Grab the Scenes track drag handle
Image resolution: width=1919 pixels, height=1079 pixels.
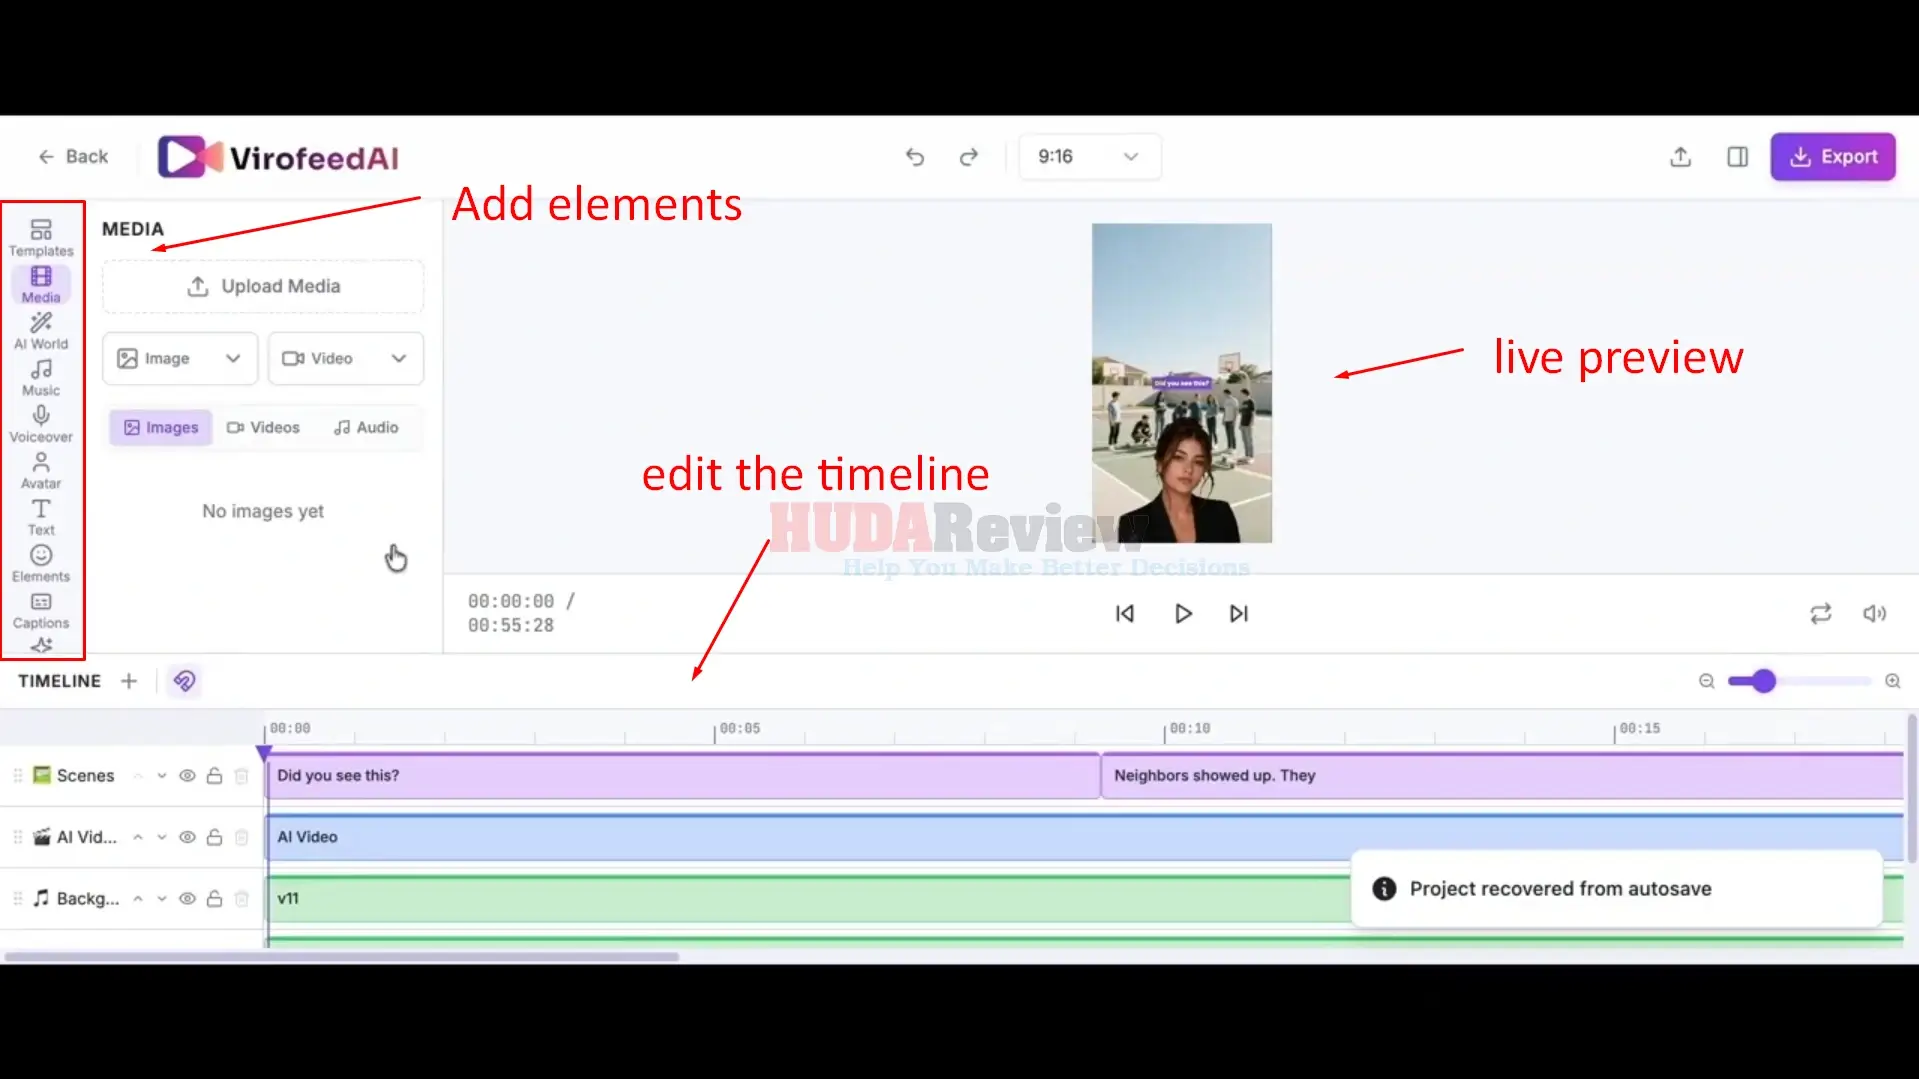[x=17, y=776]
